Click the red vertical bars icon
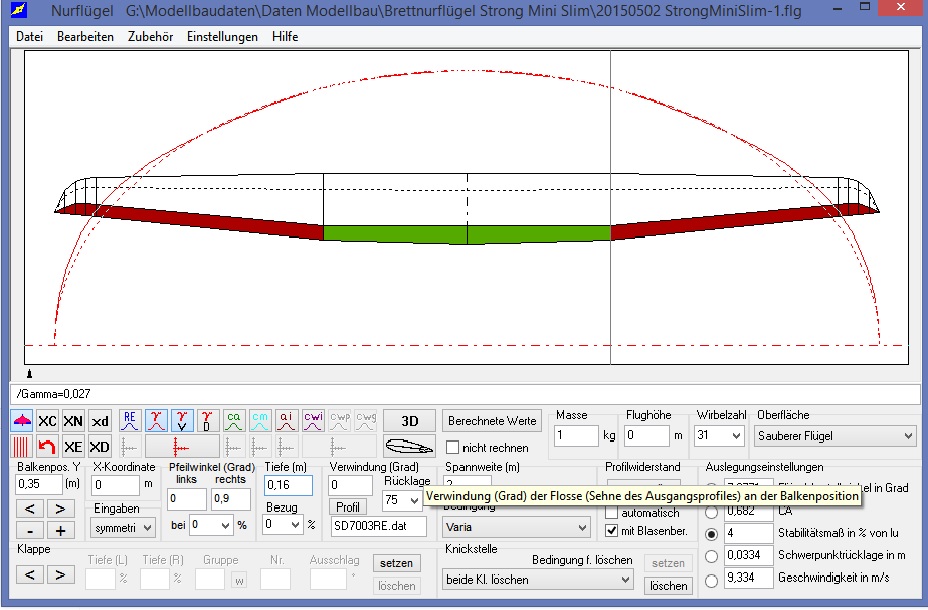The image size is (928, 610). point(21,447)
